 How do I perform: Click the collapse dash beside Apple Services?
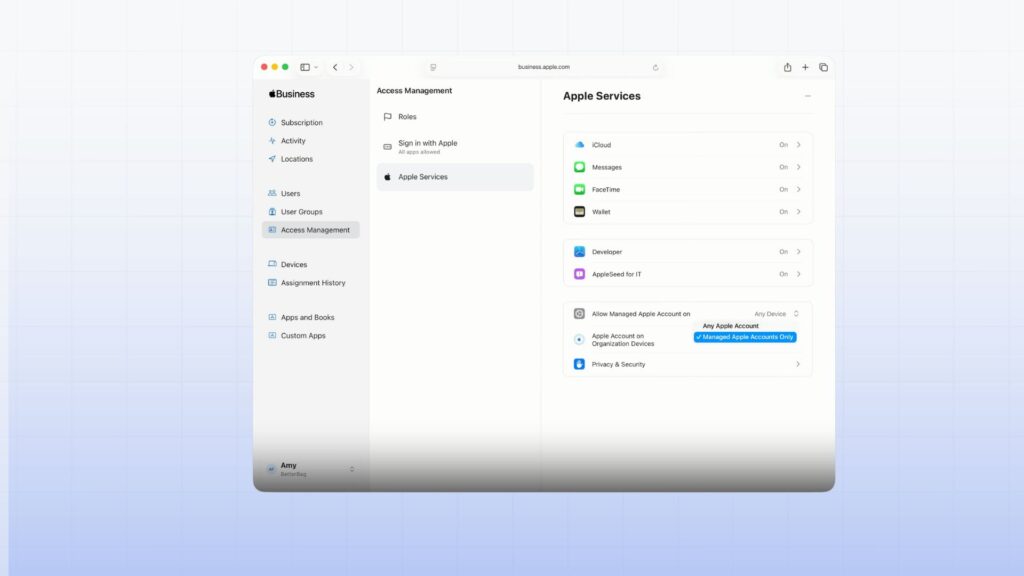(x=808, y=96)
